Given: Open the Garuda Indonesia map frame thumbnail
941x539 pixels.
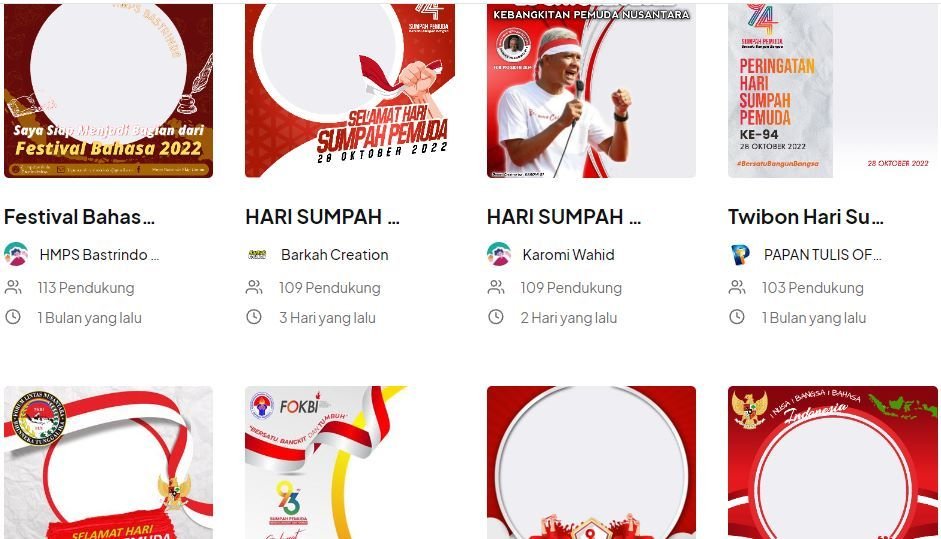Looking at the screenshot, I should tap(833, 462).
